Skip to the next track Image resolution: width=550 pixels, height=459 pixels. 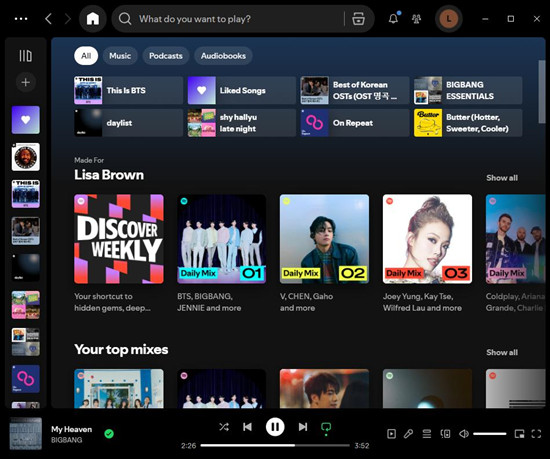click(303, 427)
